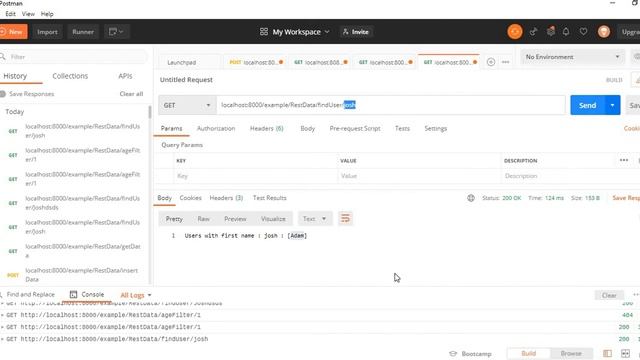The image size is (640, 360).
Task: Open the Runner
Action: (83, 32)
